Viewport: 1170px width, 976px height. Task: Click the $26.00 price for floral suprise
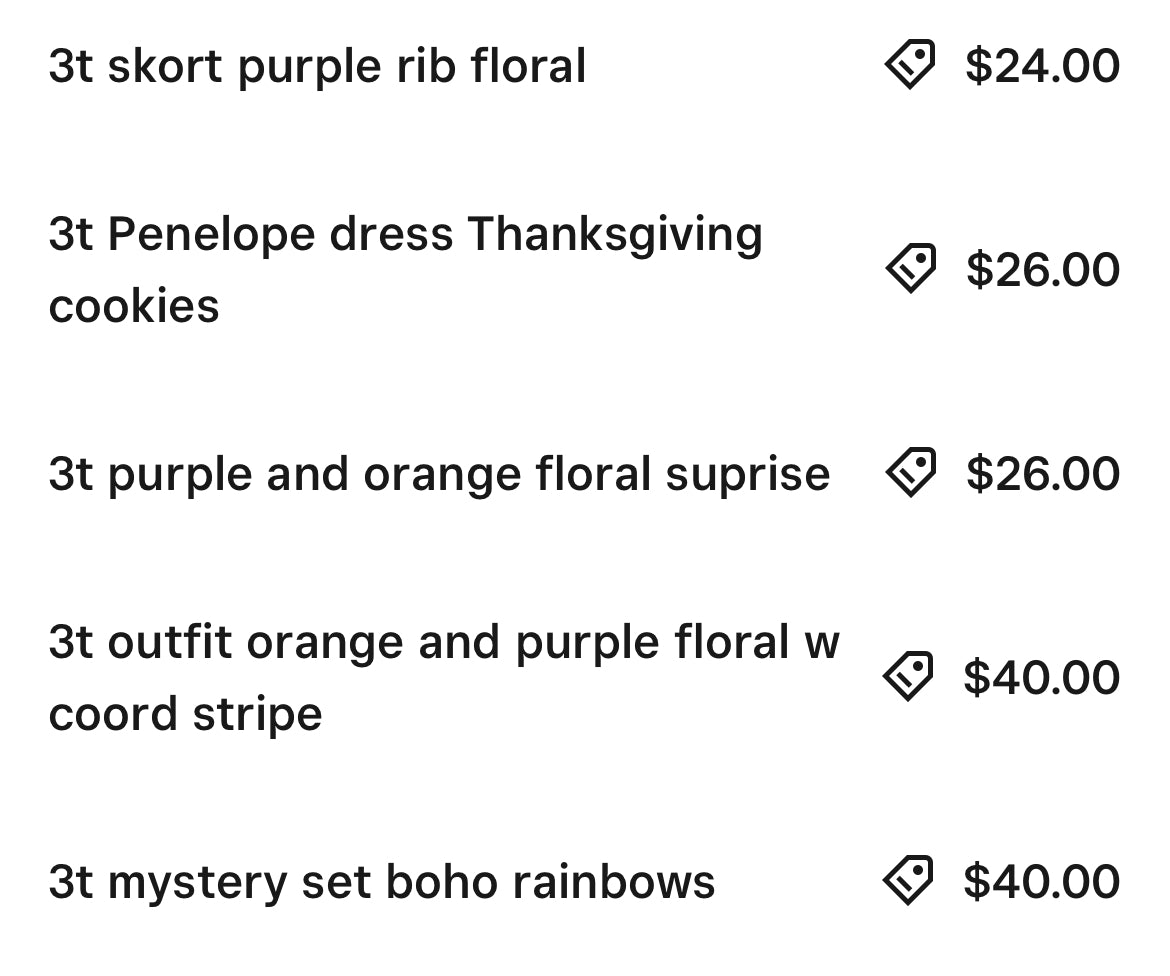(1042, 474)
